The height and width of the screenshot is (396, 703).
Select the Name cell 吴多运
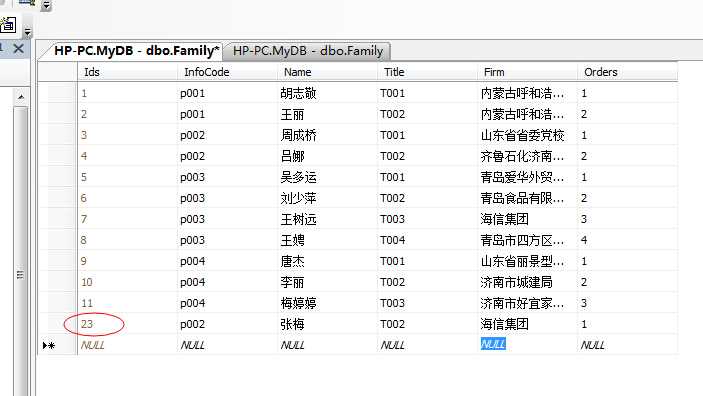coord(327,177)
